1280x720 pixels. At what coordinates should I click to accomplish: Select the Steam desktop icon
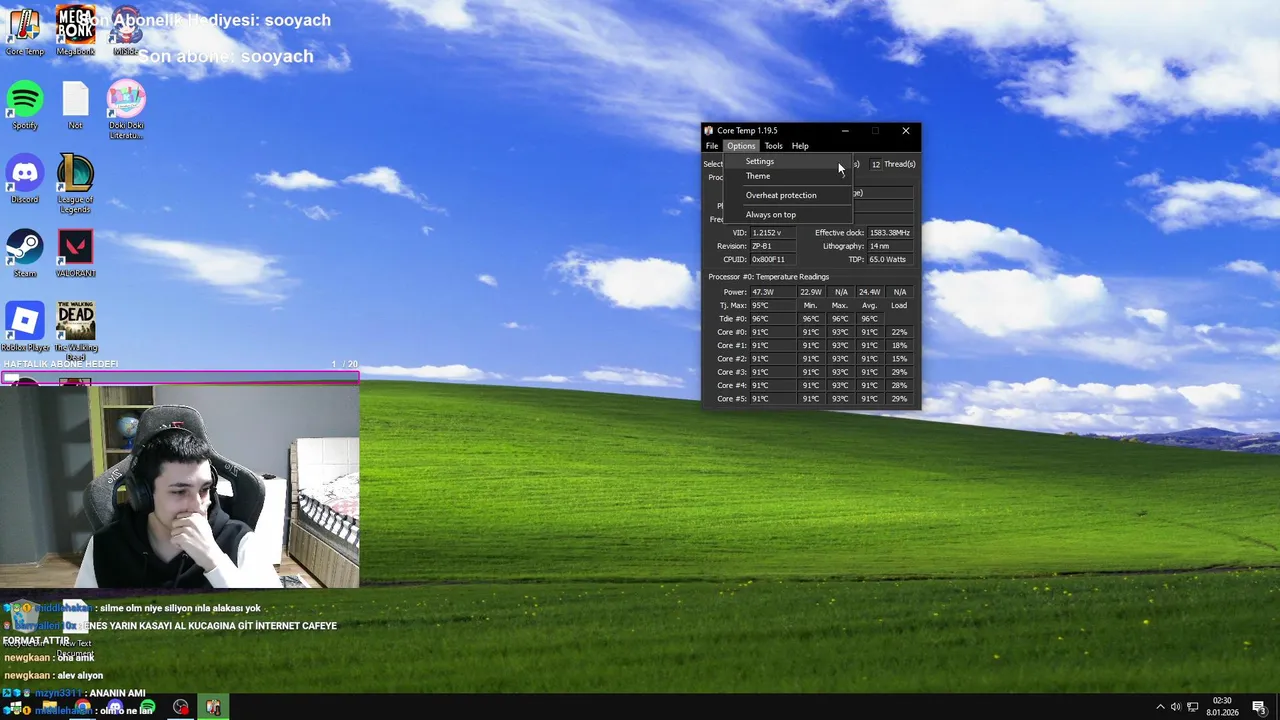[x=25, y=253]
